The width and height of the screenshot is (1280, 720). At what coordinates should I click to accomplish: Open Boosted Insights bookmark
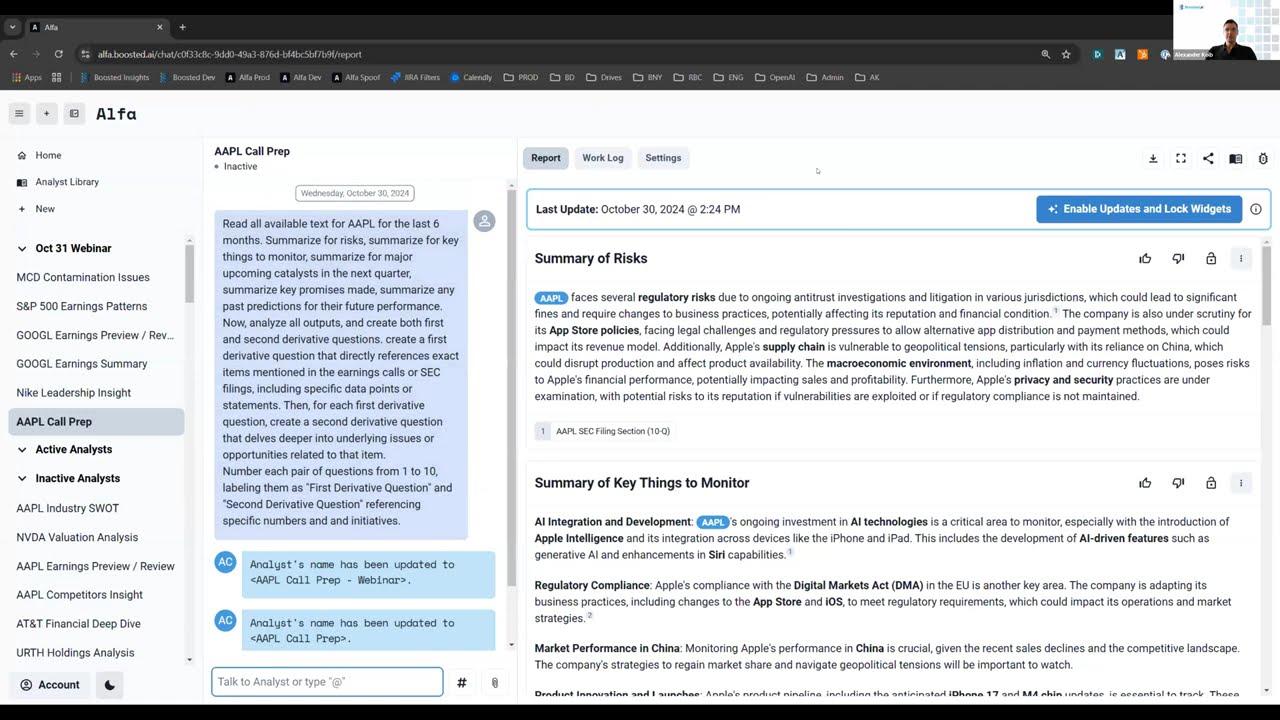click(115, 77)
